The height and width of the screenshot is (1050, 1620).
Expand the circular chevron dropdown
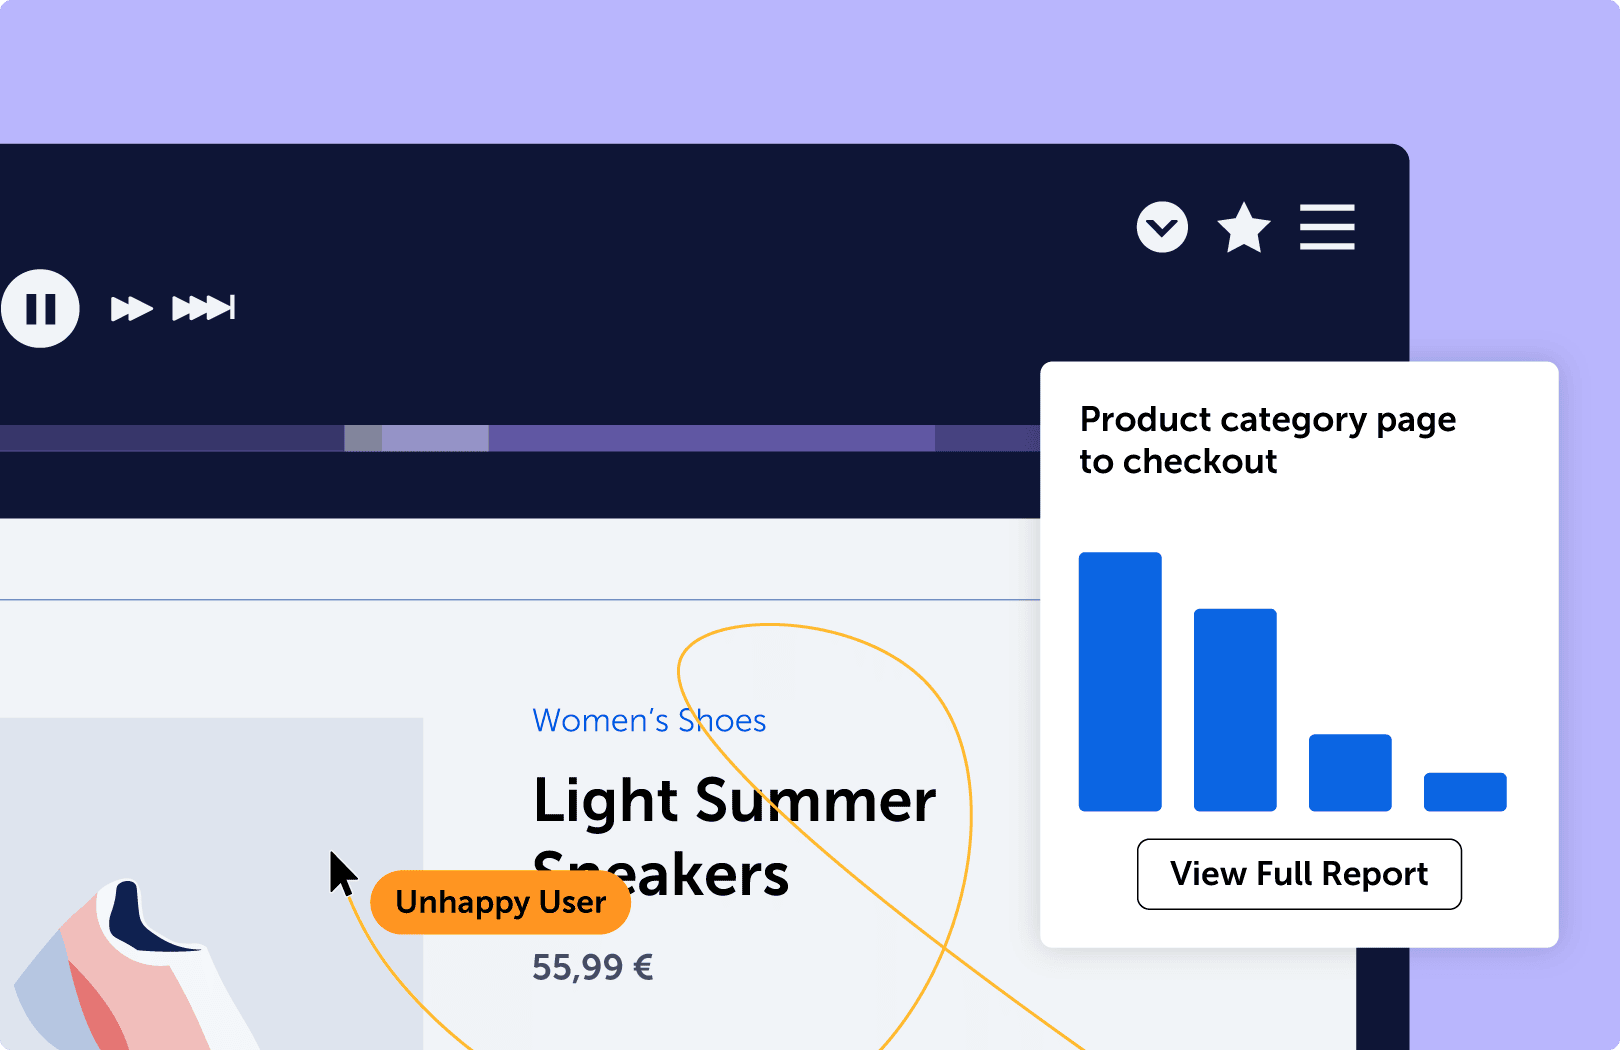1162,228
